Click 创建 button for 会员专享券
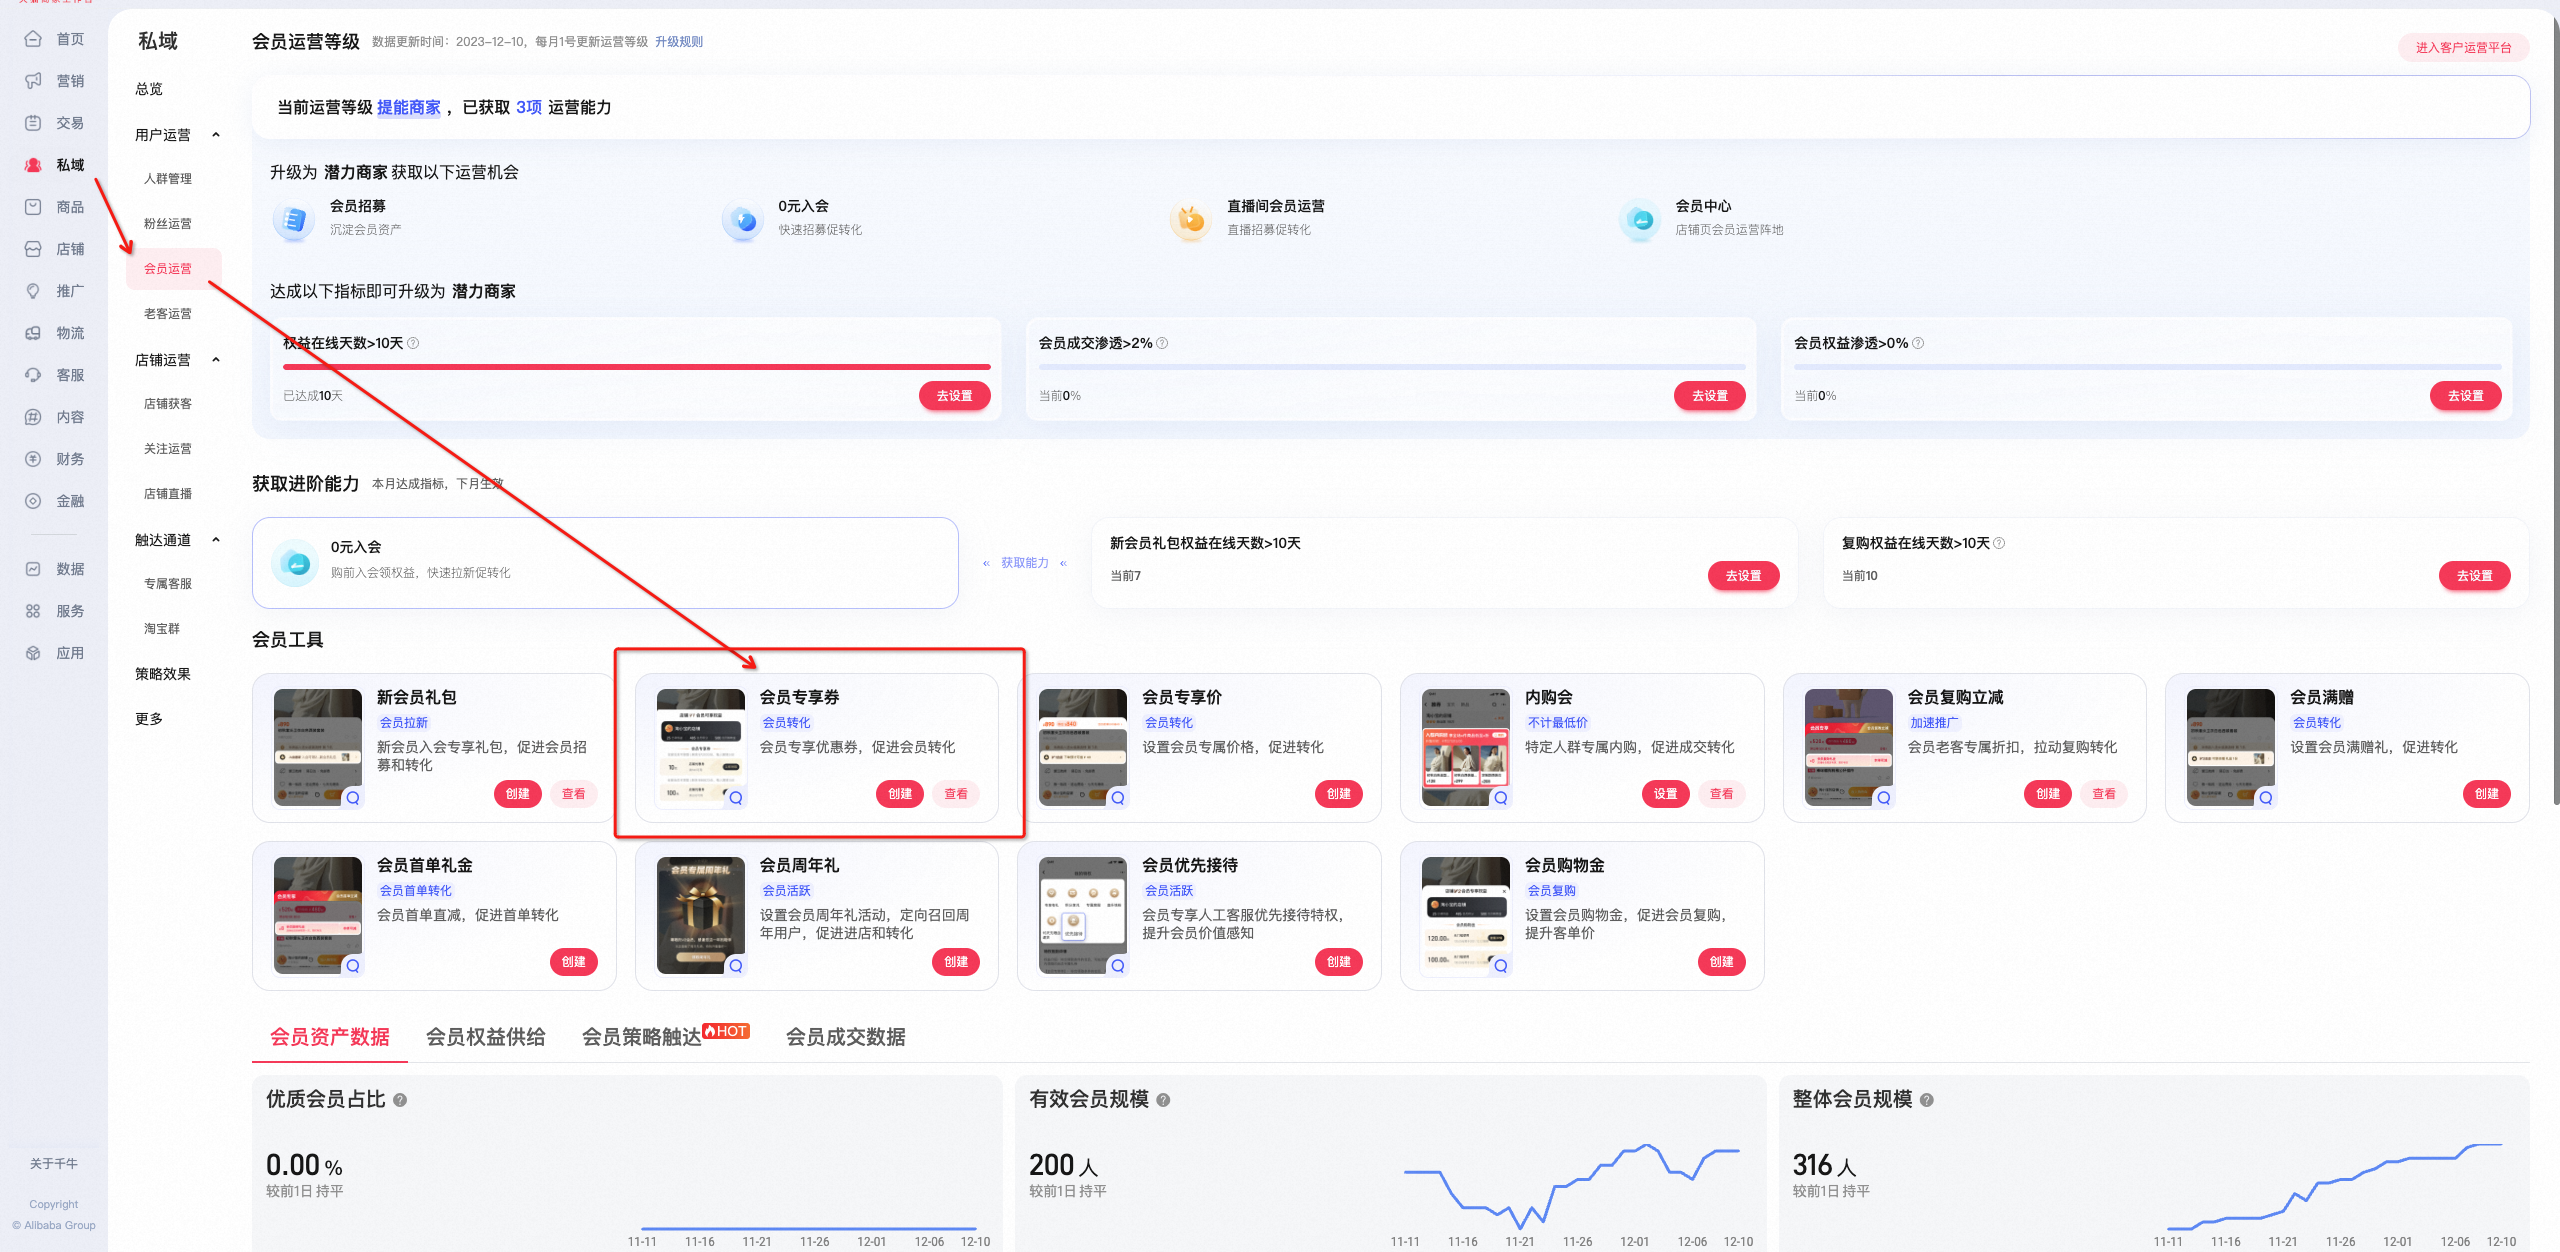The width and height of the screenshot is (2560, 1252). tap(900, 794)
